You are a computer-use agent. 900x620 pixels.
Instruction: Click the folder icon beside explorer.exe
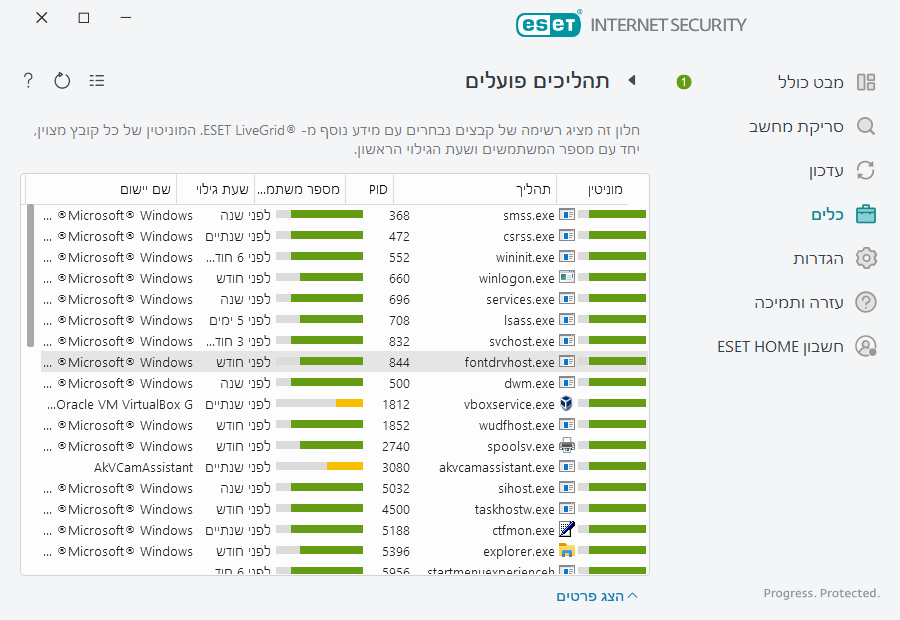click(x=566, y=551)
